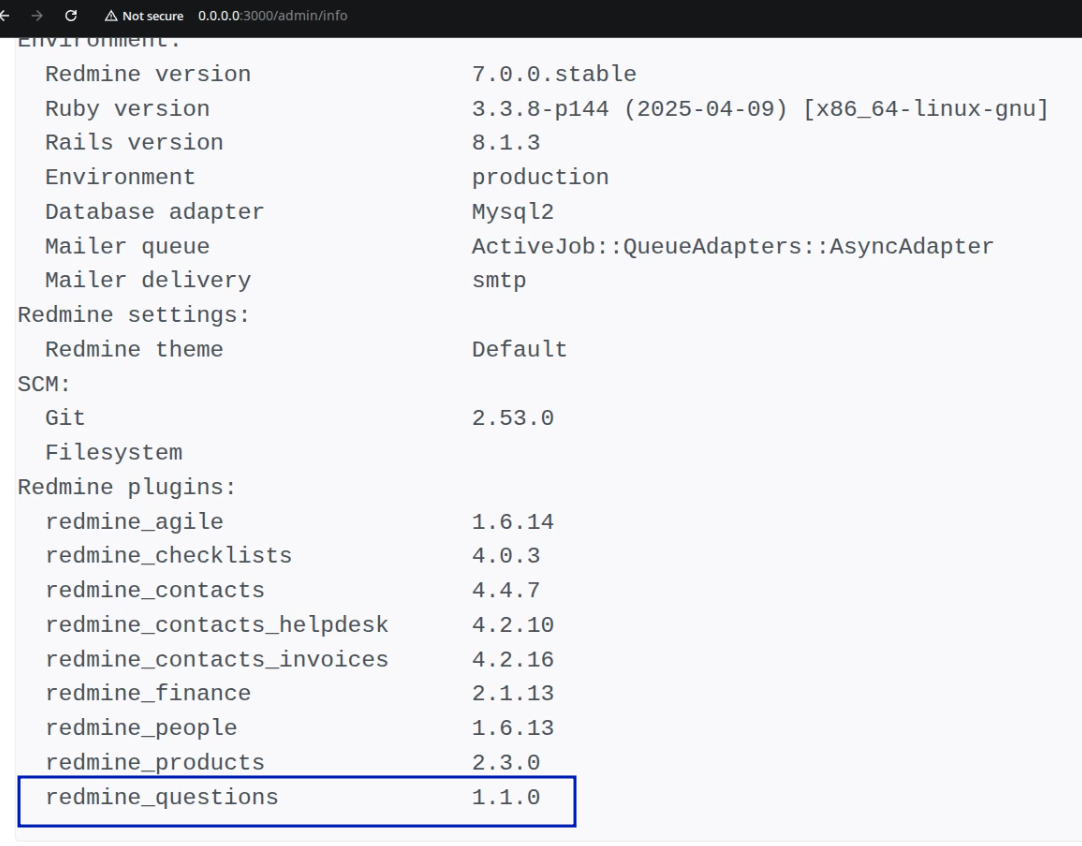Viewport: 1082px width, 846px height.
Task: Click the Filesystem SCM entry
Action: point(113,453)
